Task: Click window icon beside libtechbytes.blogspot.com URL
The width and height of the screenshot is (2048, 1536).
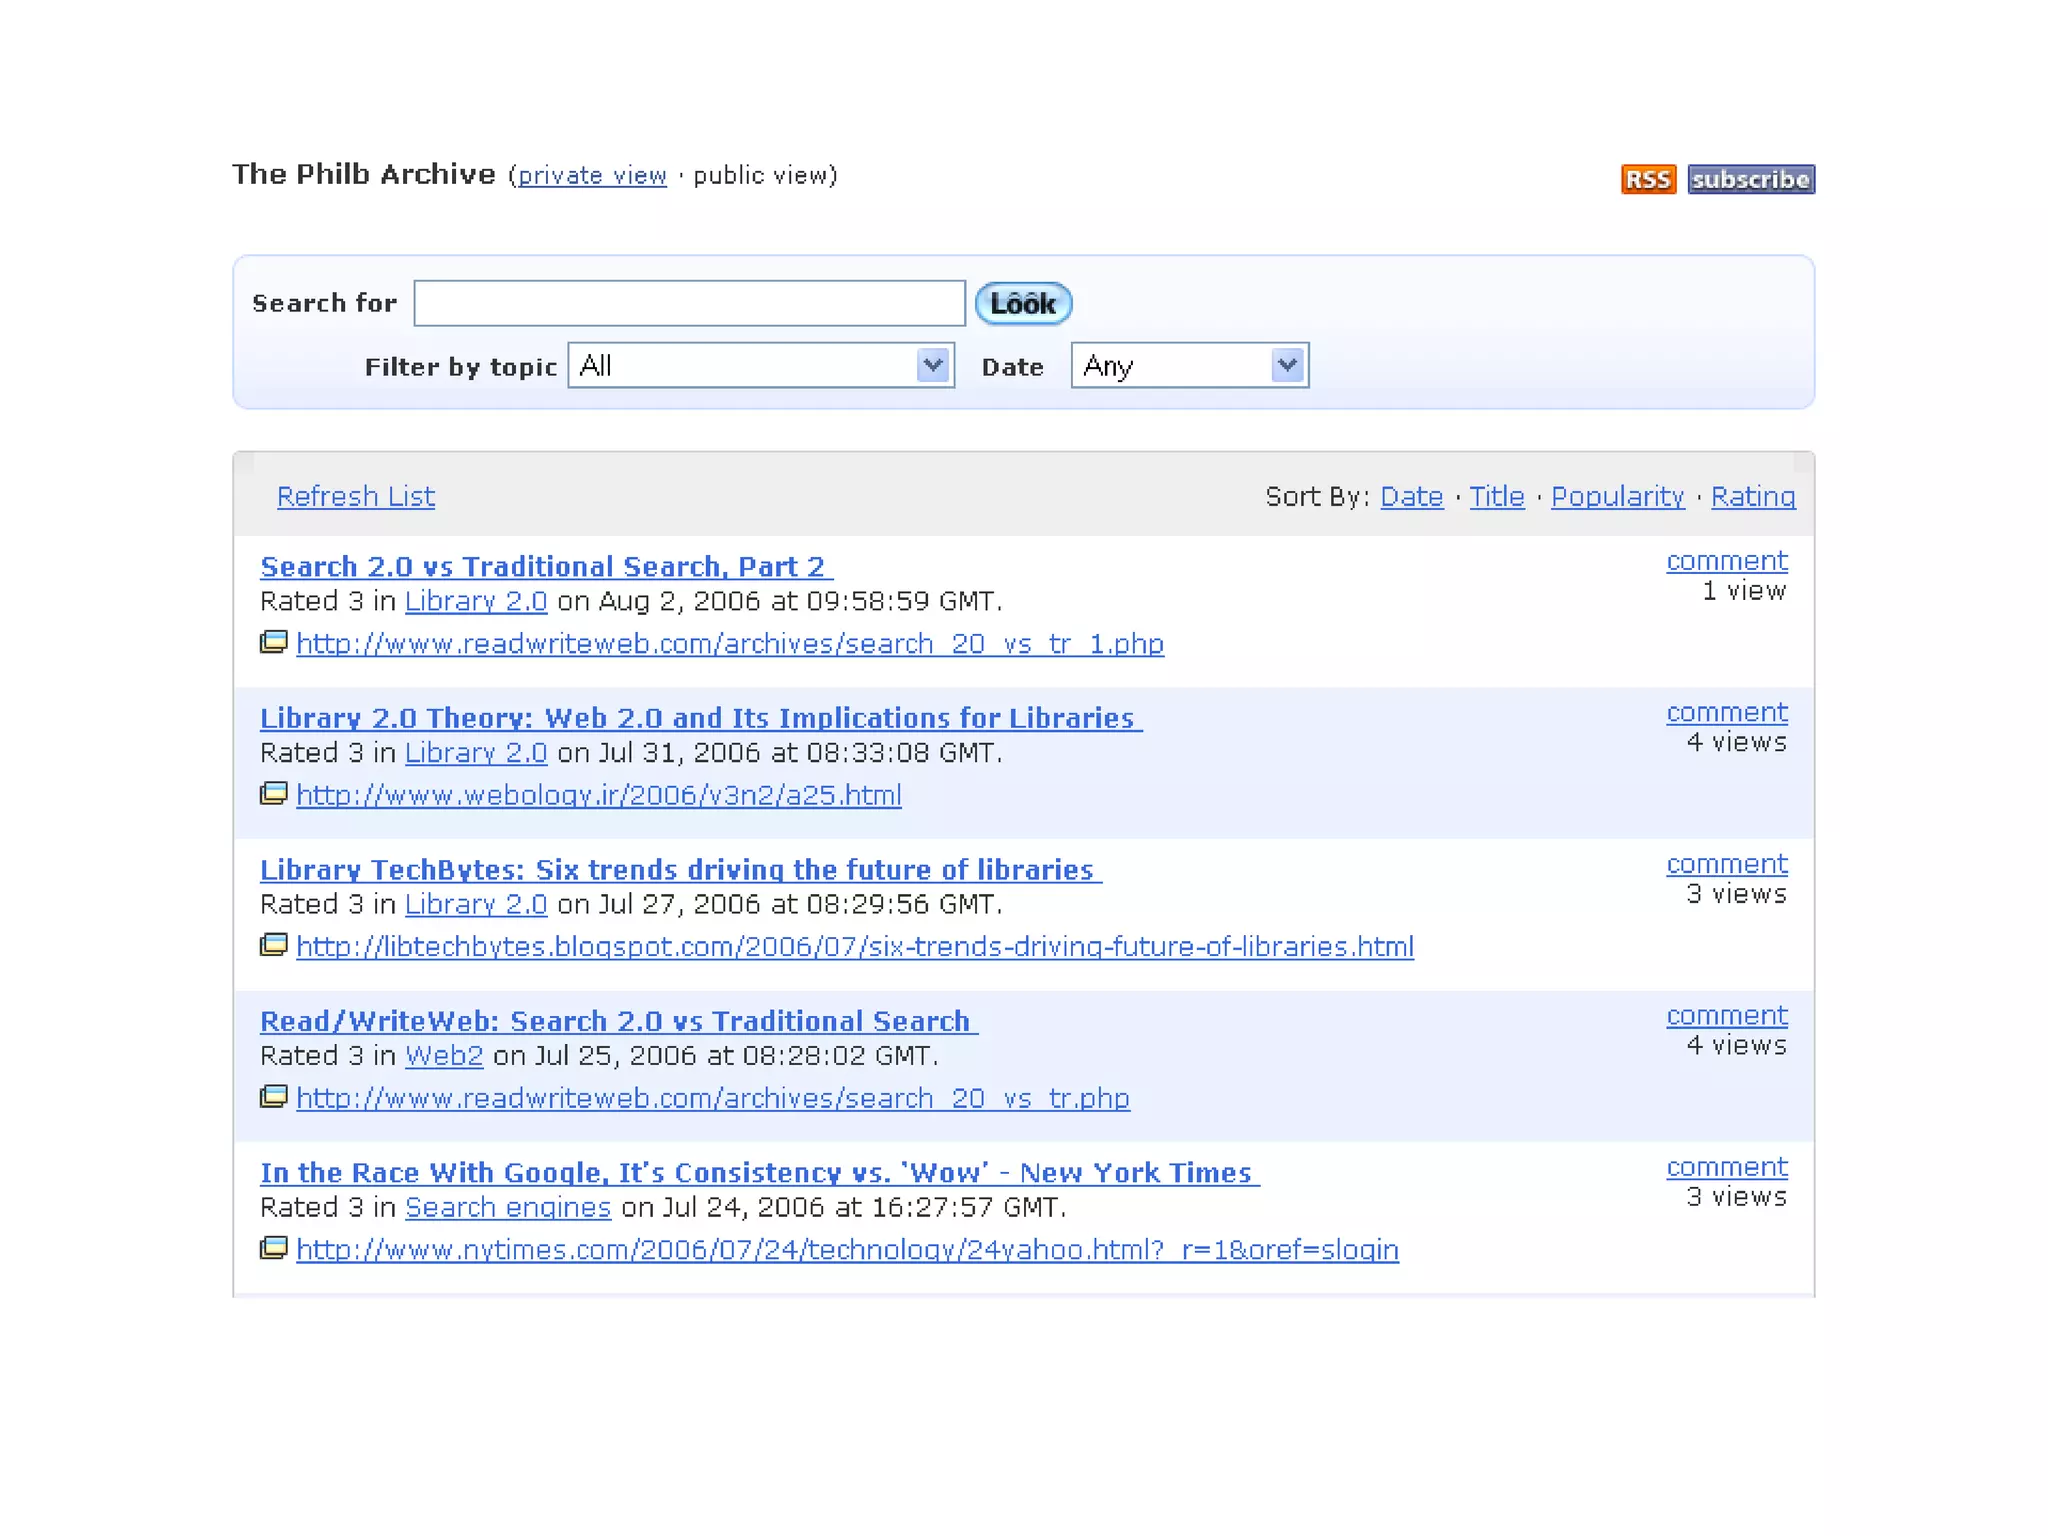Action: tap(273, 945)
